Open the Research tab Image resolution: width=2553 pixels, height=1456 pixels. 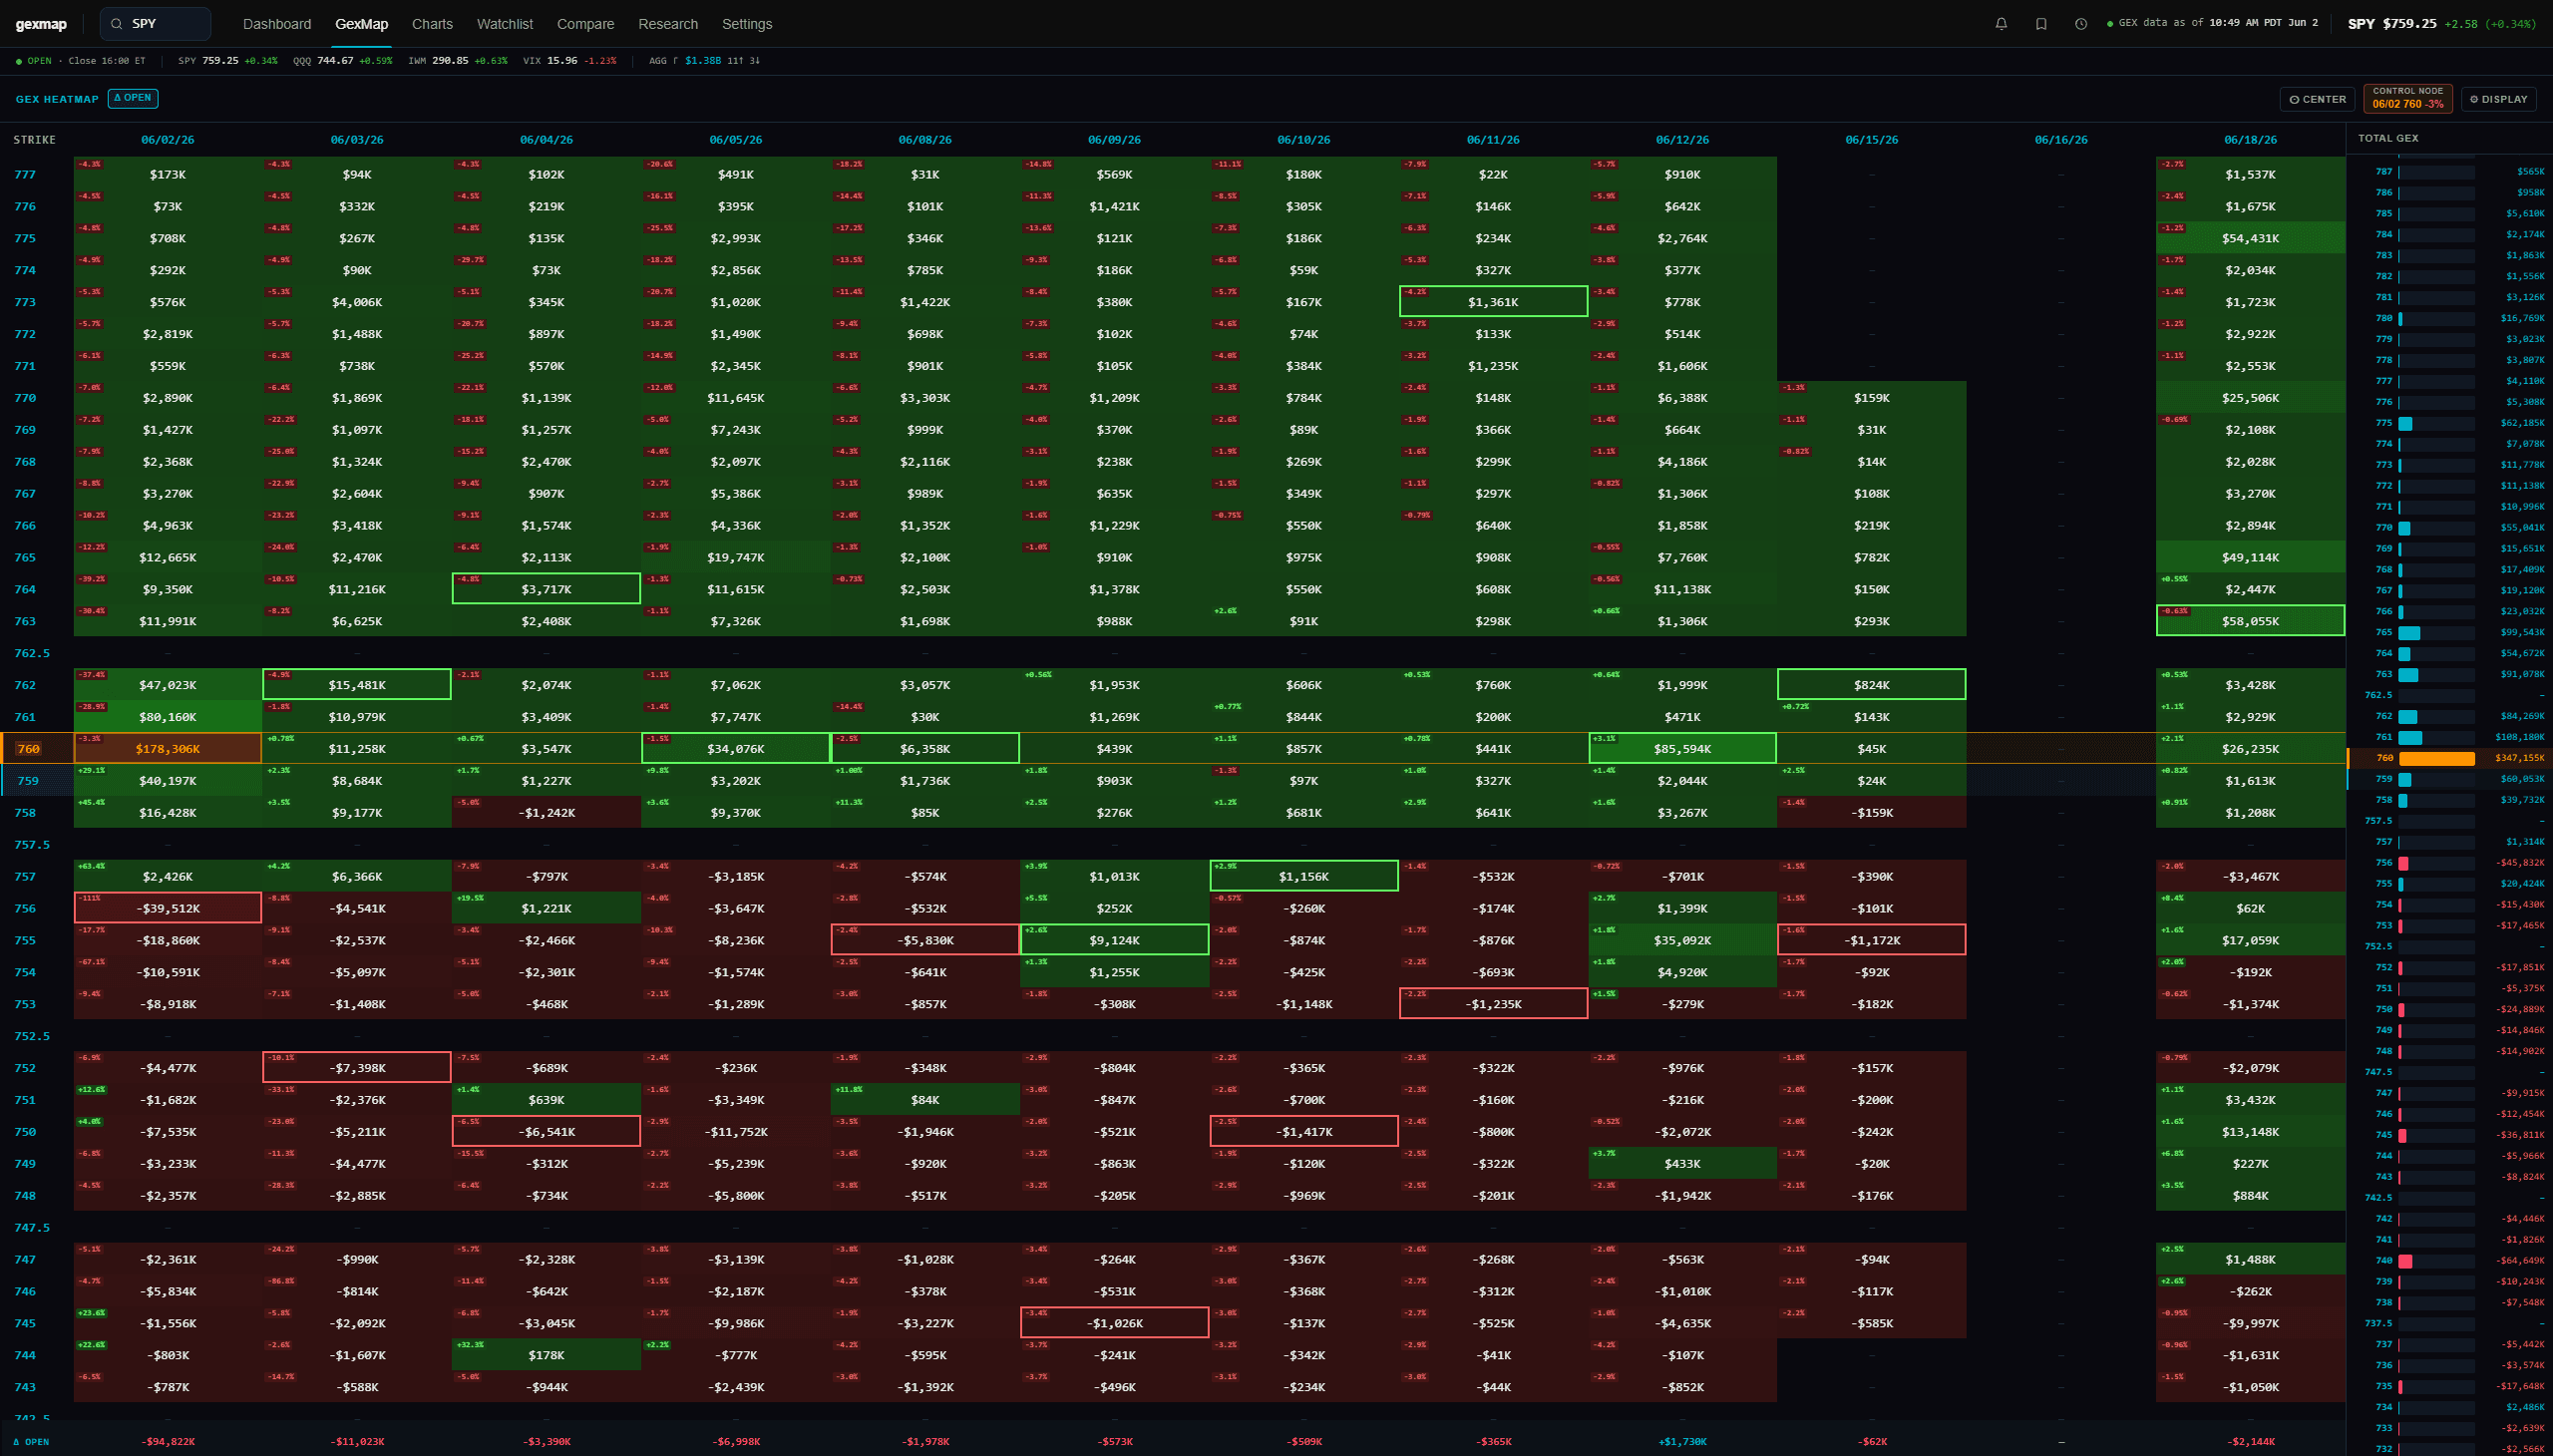(x=668, y=24)
